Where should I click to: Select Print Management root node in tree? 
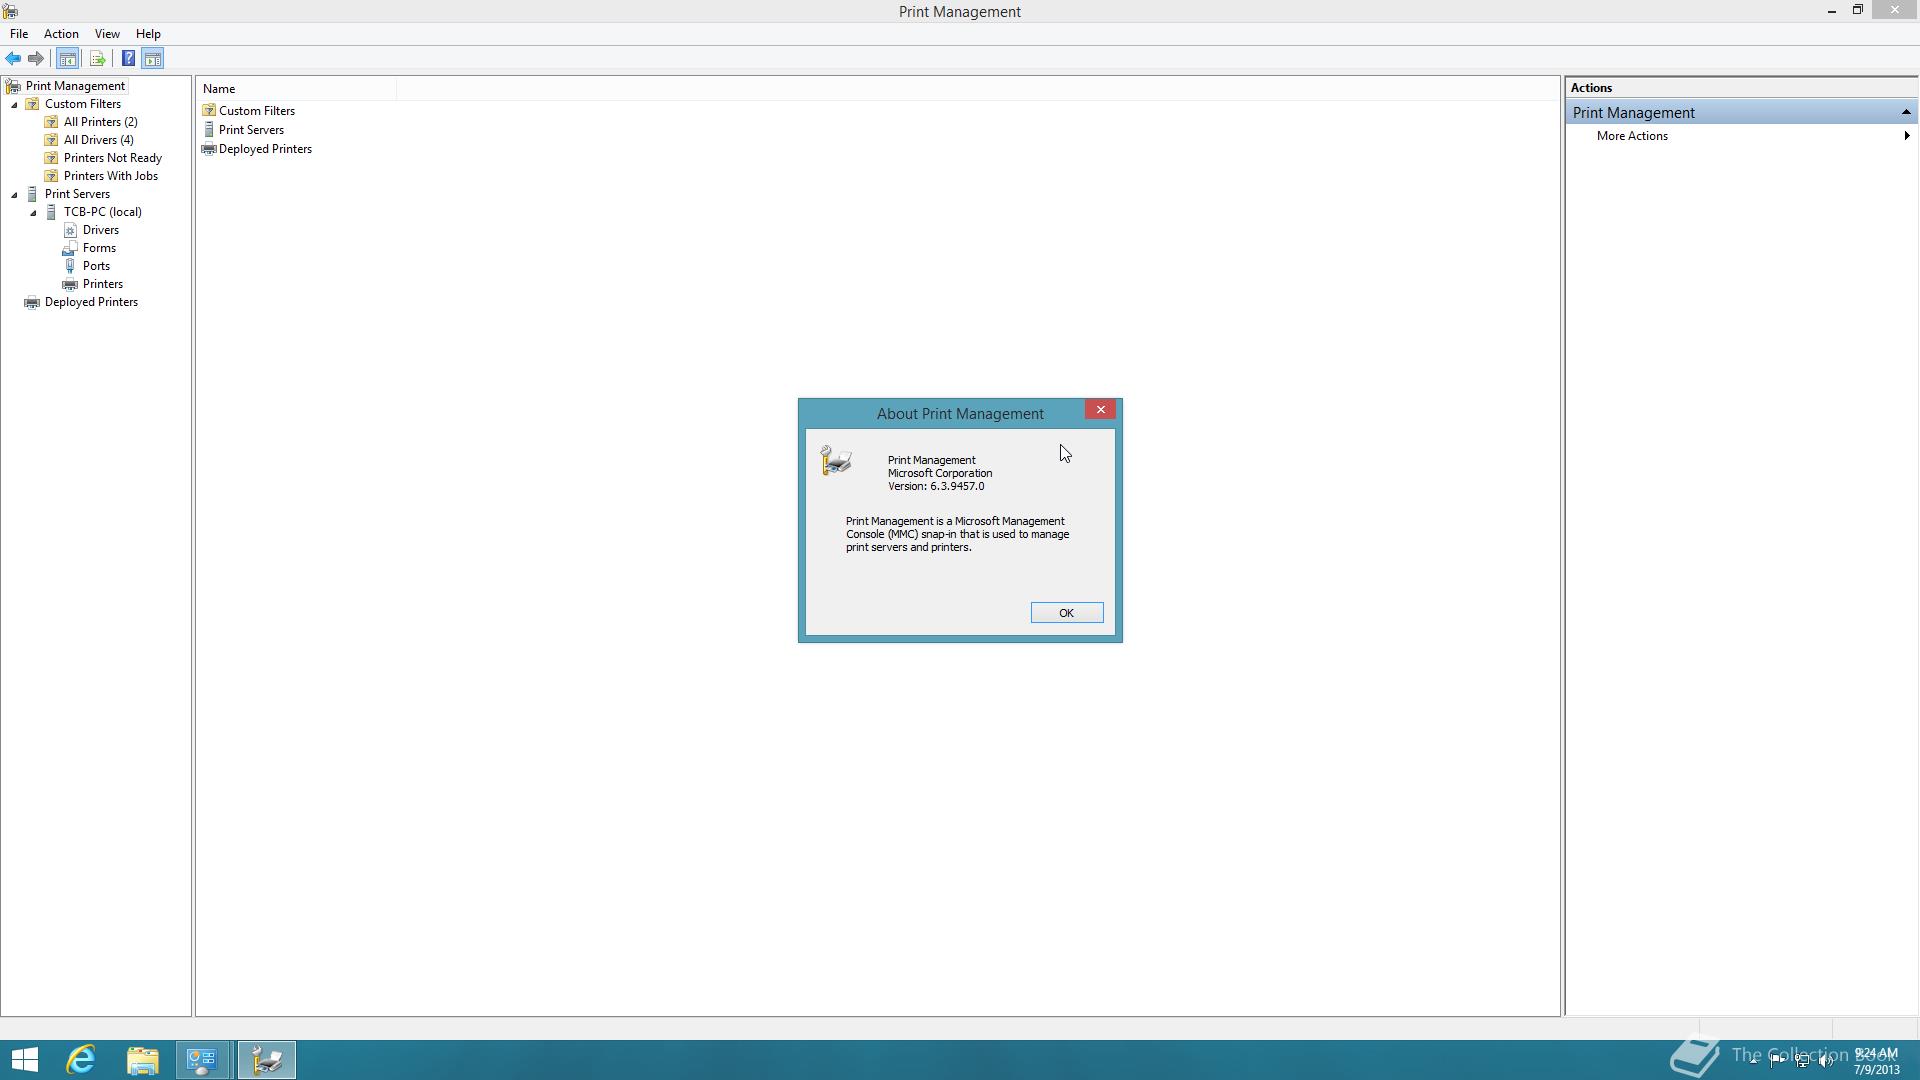[75, 86]
